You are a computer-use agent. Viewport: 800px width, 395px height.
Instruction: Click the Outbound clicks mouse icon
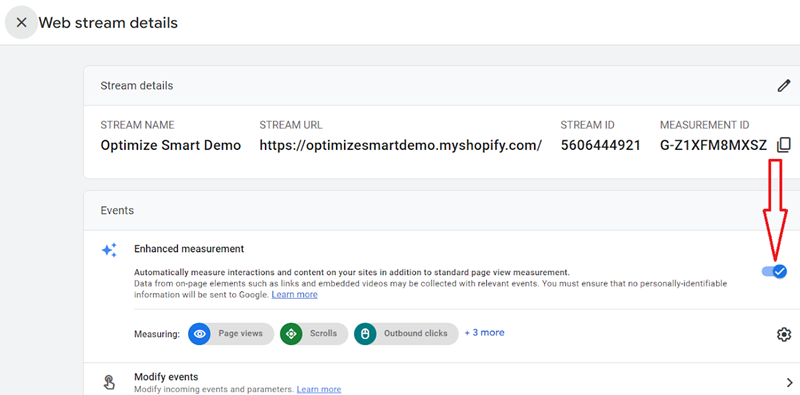[x=365, y=334]
